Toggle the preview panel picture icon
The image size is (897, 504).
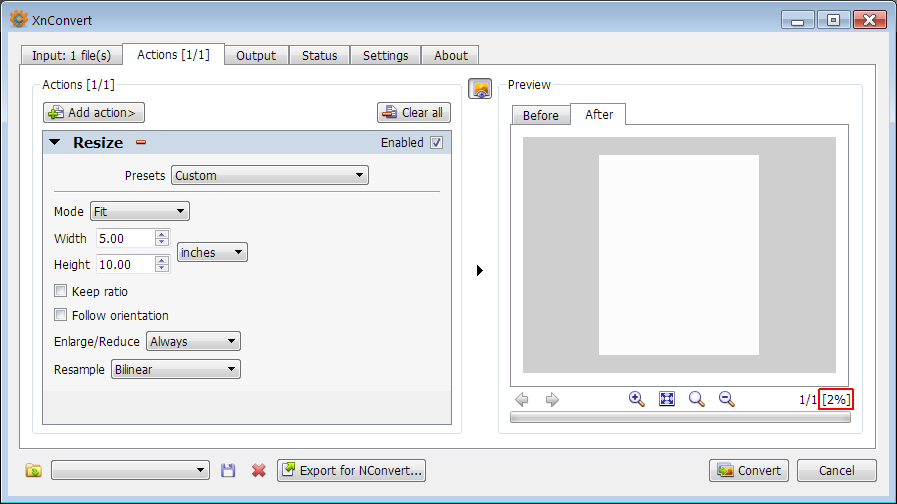[480, 89]
